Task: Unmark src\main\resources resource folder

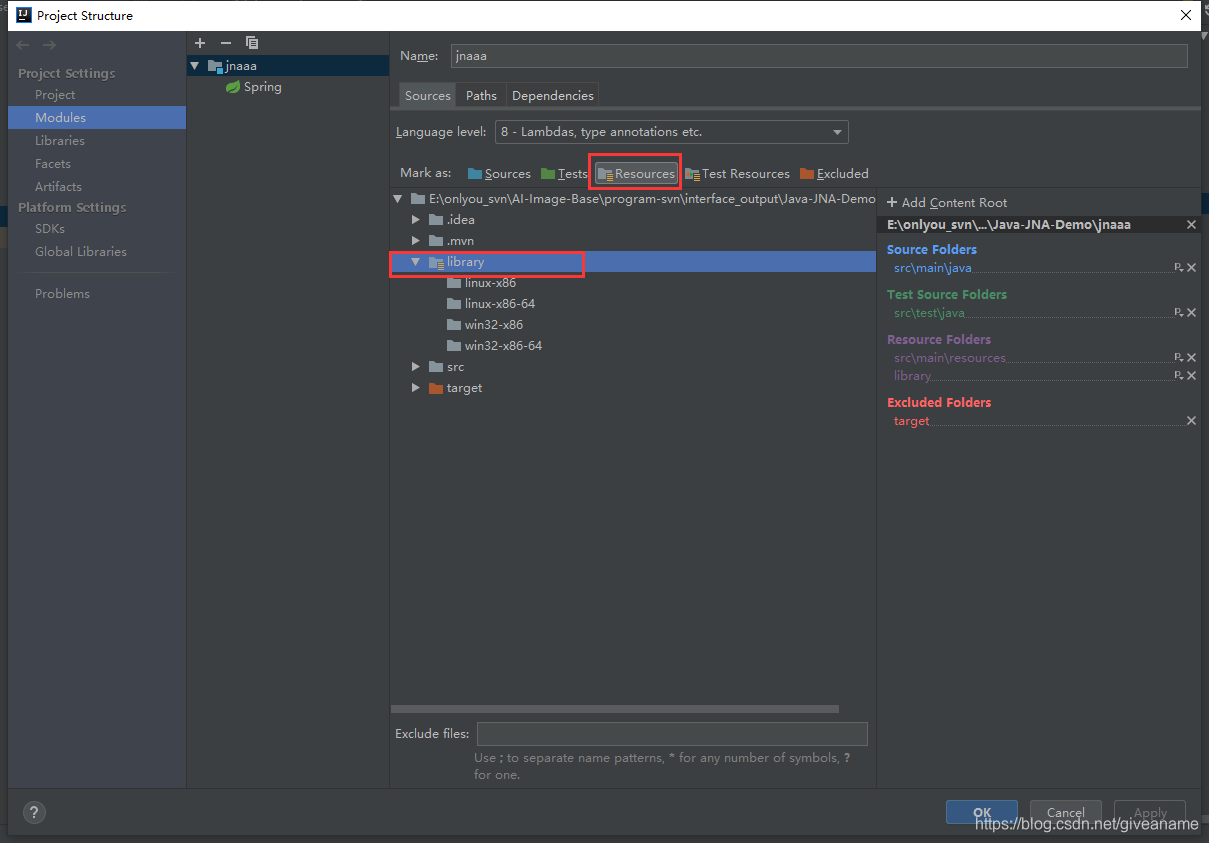Action: click(1191, 358)
